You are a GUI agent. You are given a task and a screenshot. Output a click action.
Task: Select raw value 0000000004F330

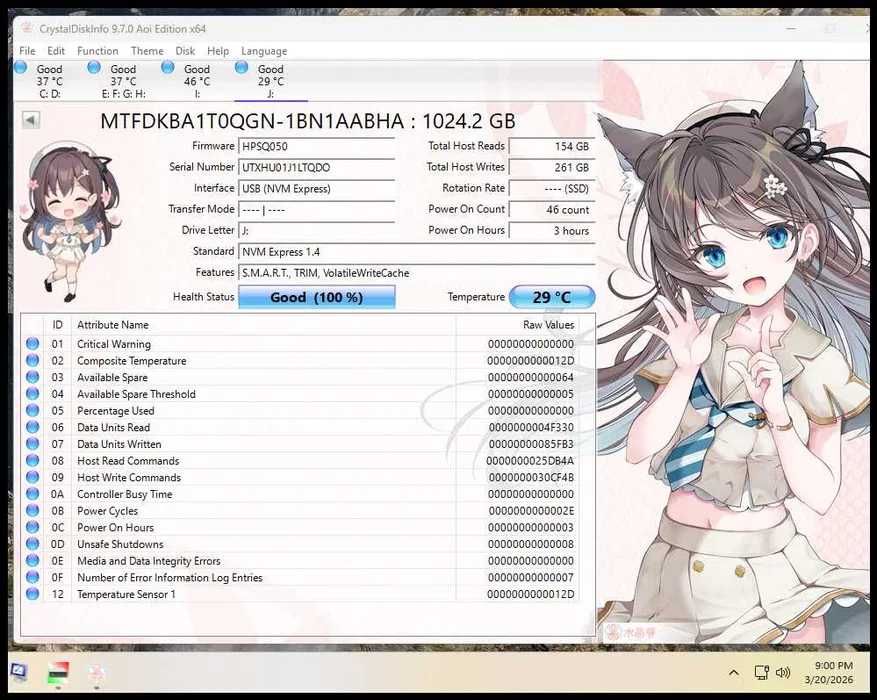click(531, 427)
